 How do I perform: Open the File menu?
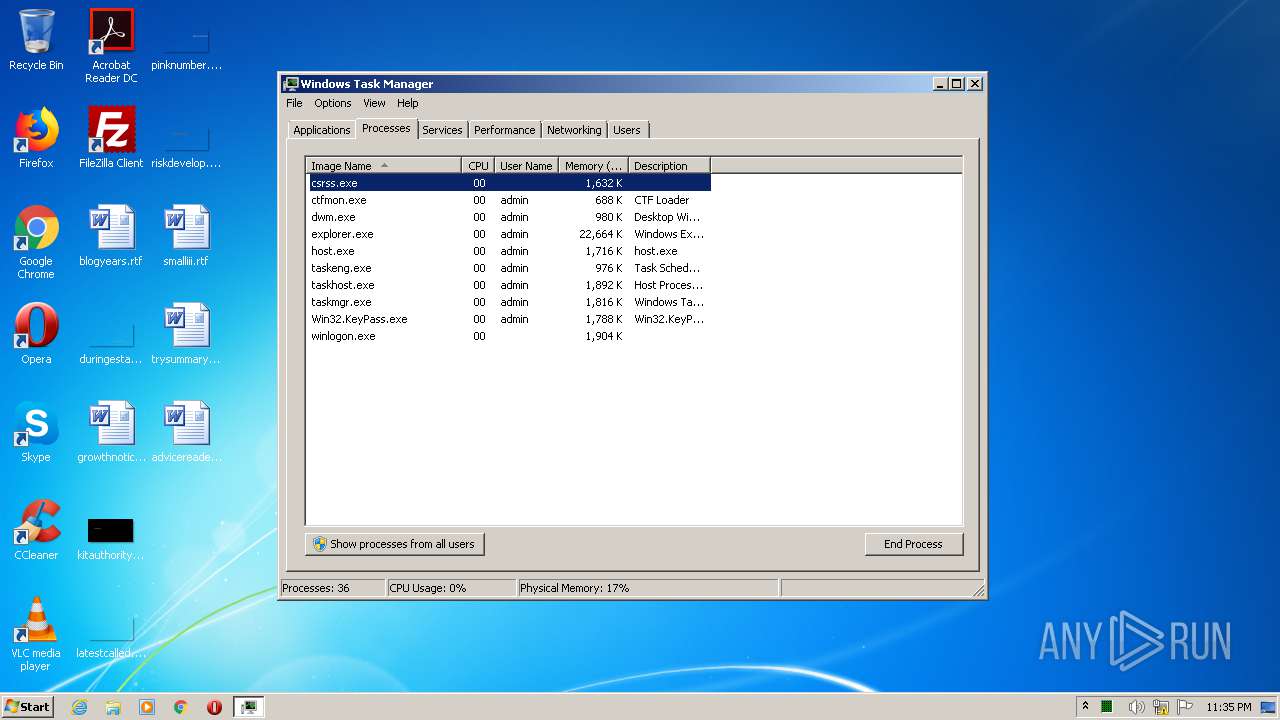pos(294,103)
